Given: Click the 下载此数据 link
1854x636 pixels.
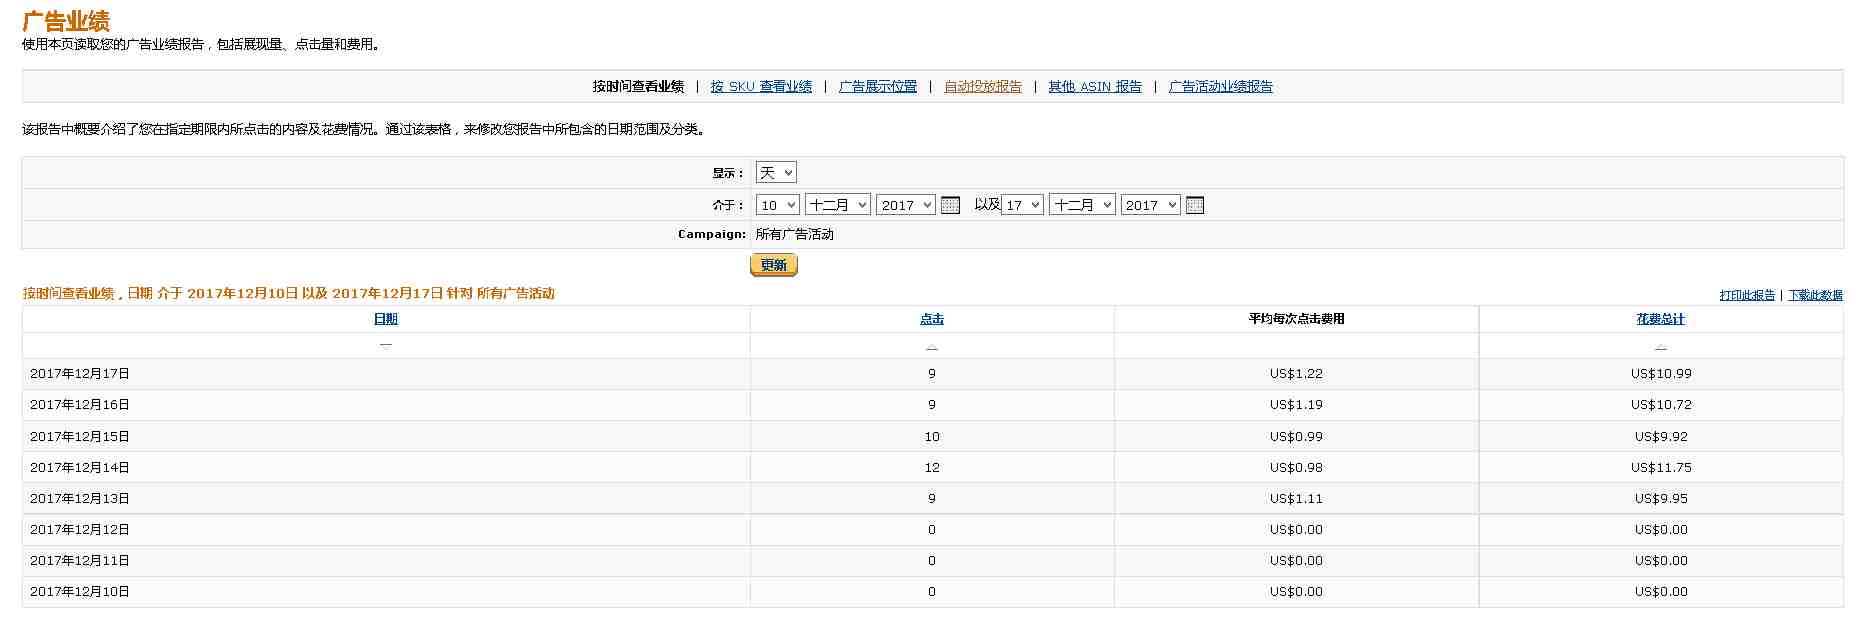Looking at the screenshot, I should click(1815, 295).
